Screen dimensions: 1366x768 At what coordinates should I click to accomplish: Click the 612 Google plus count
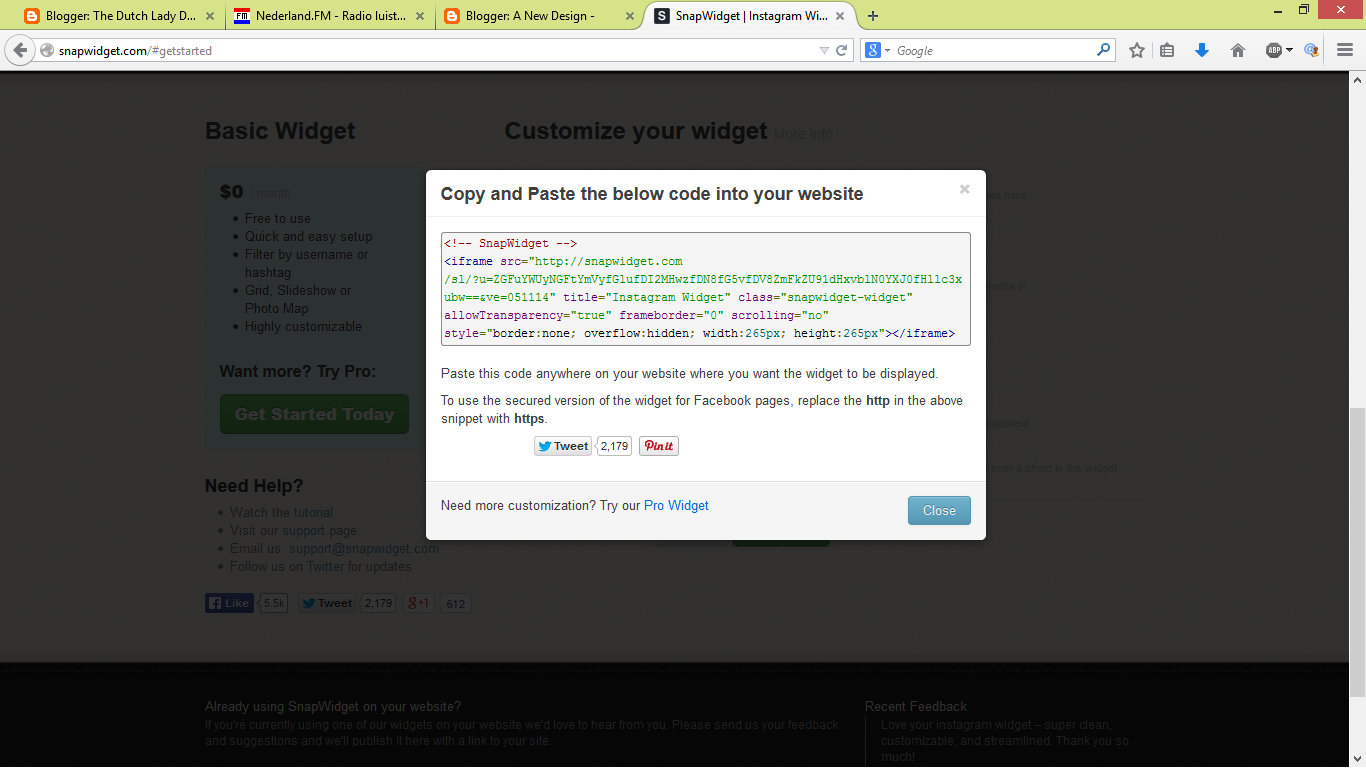point(455,603)
